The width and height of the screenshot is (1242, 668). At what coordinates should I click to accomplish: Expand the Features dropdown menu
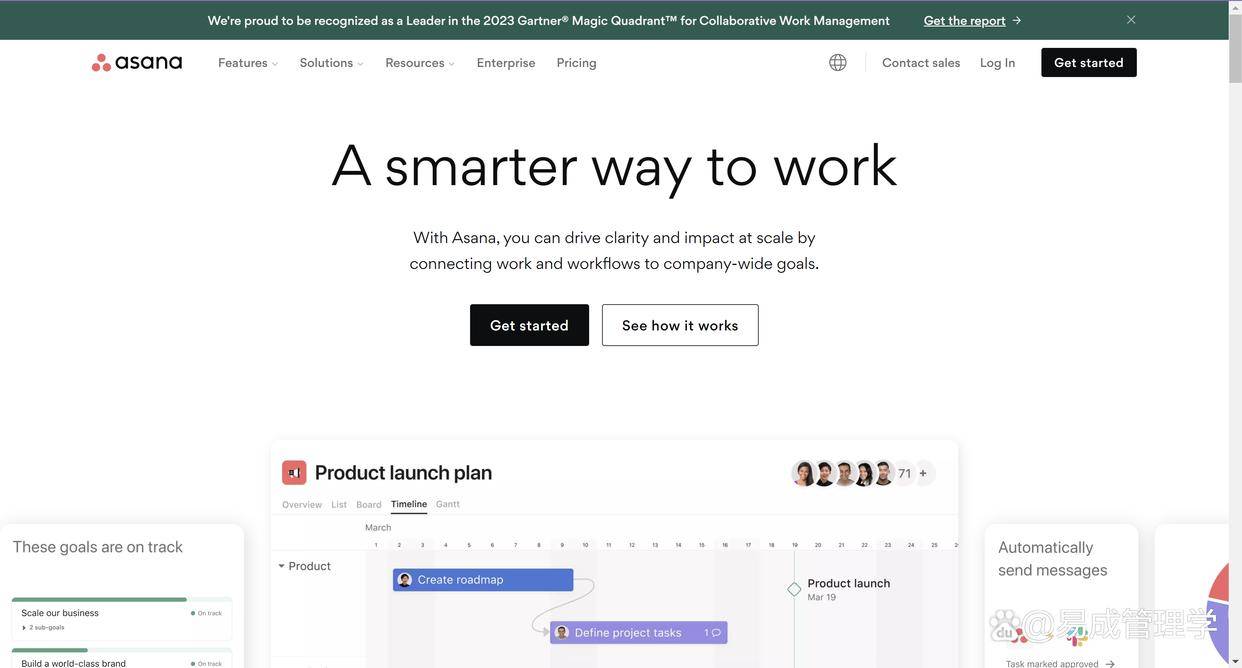coord(248,63)
